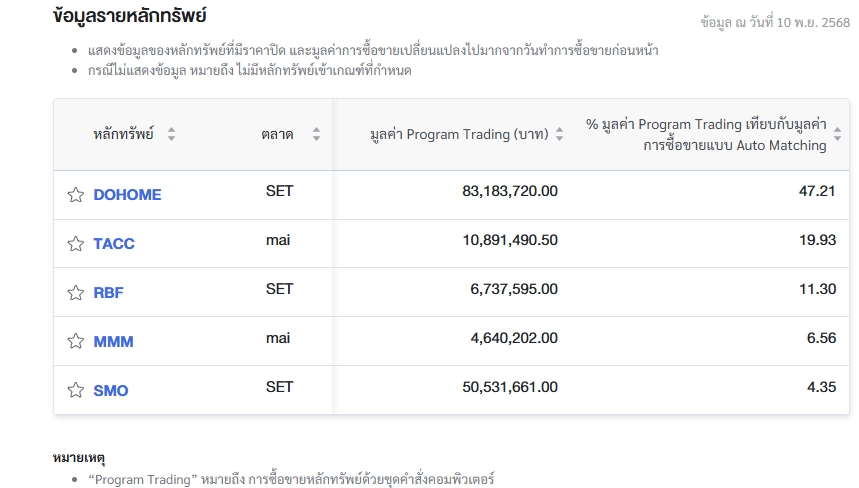This screenshot has height=488, width=859.
Task: Sort table using ตลาด column arrows
Action: [316, 134]
